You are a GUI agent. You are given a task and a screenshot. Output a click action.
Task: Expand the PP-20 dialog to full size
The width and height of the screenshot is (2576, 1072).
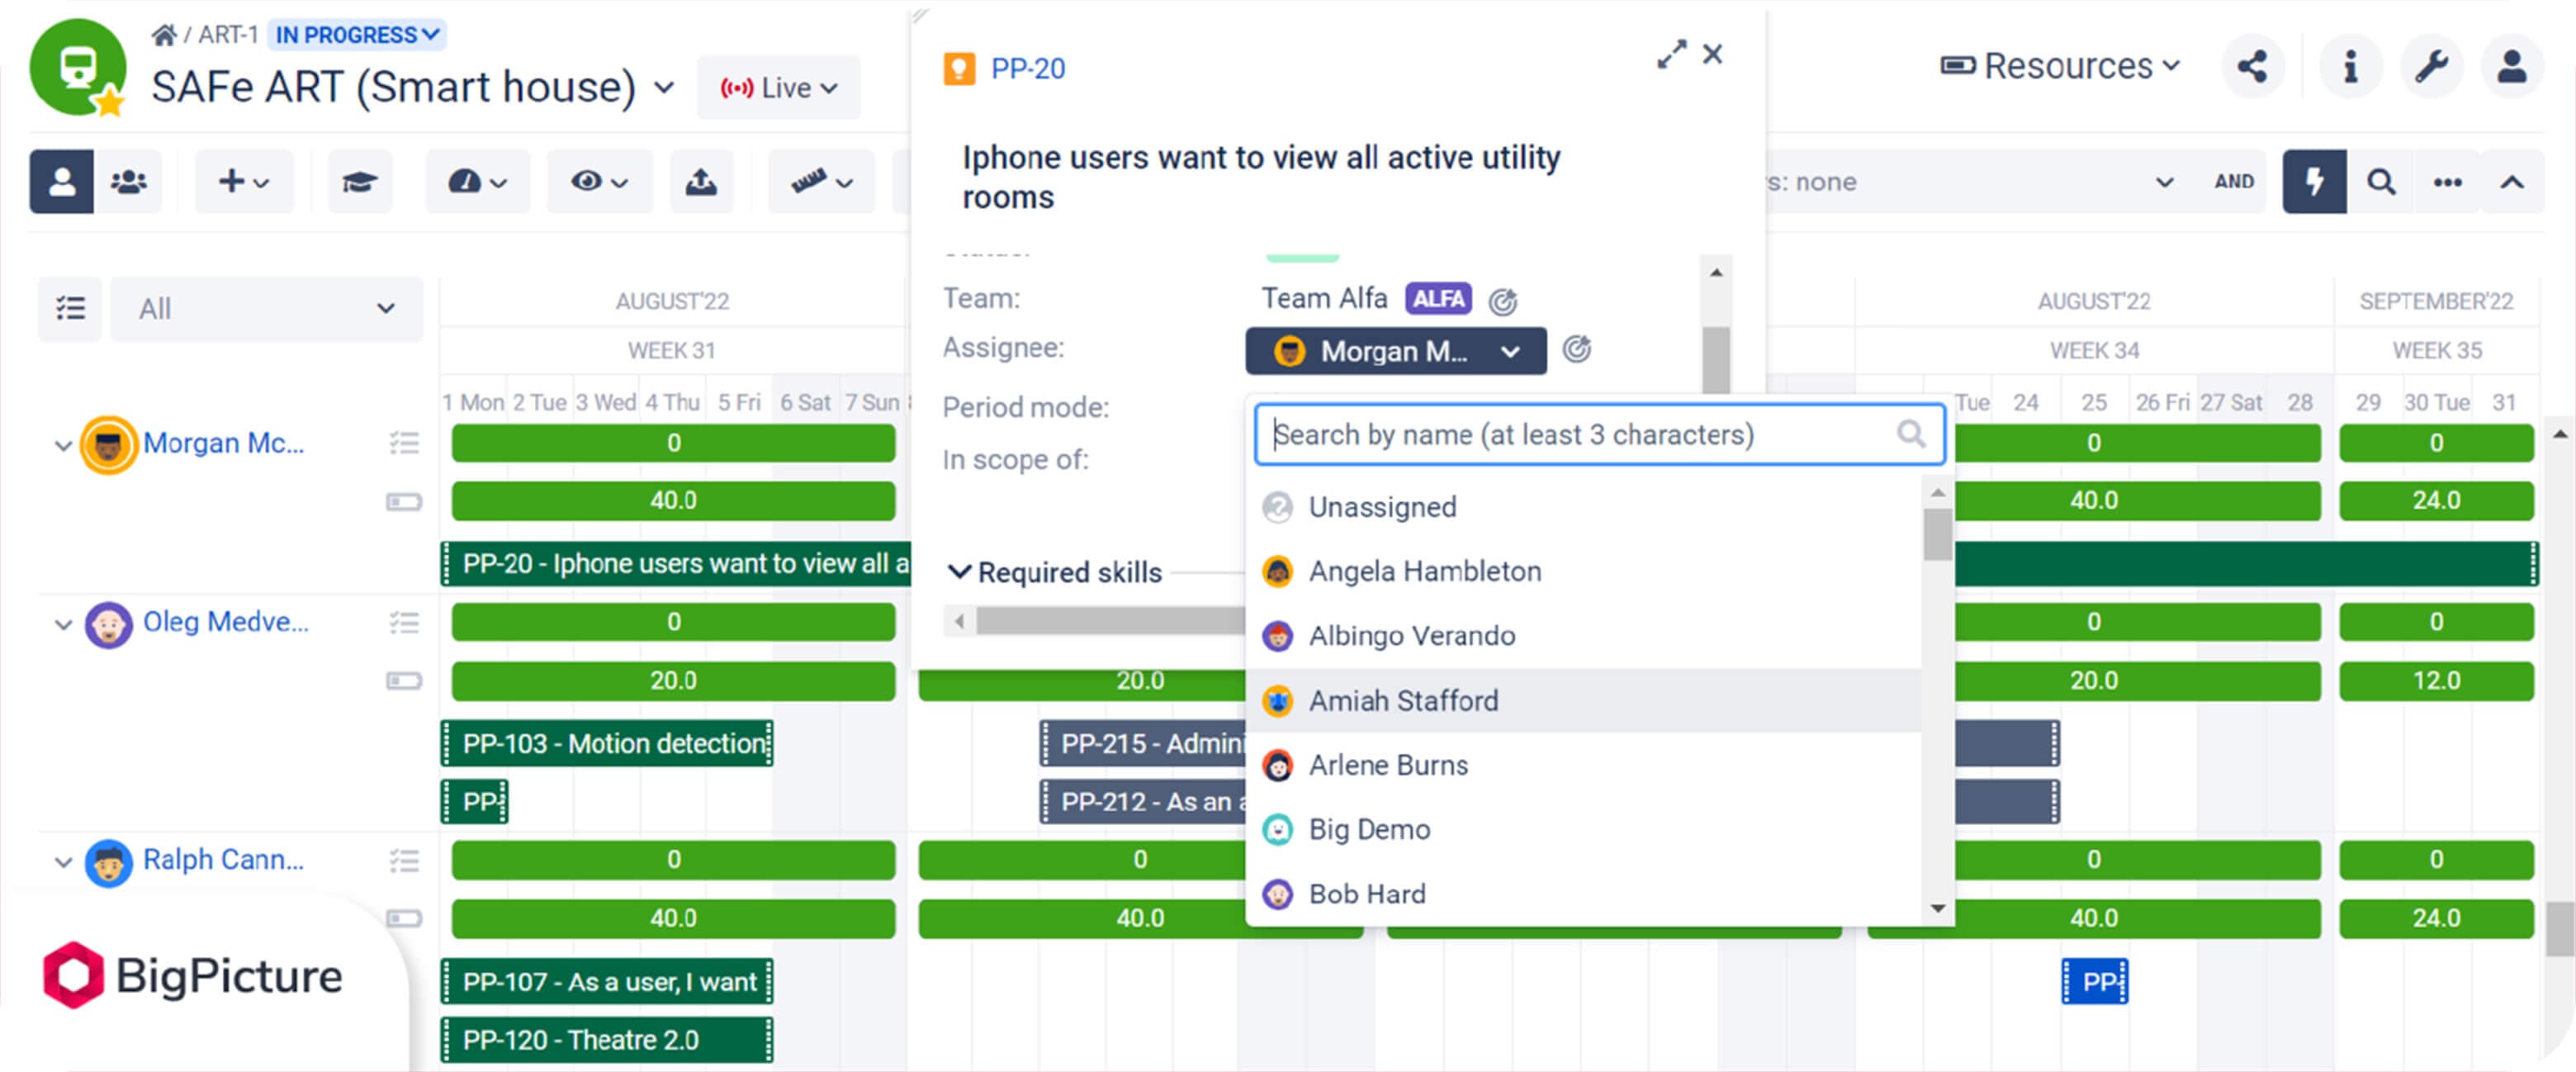tap(1671, 54)
